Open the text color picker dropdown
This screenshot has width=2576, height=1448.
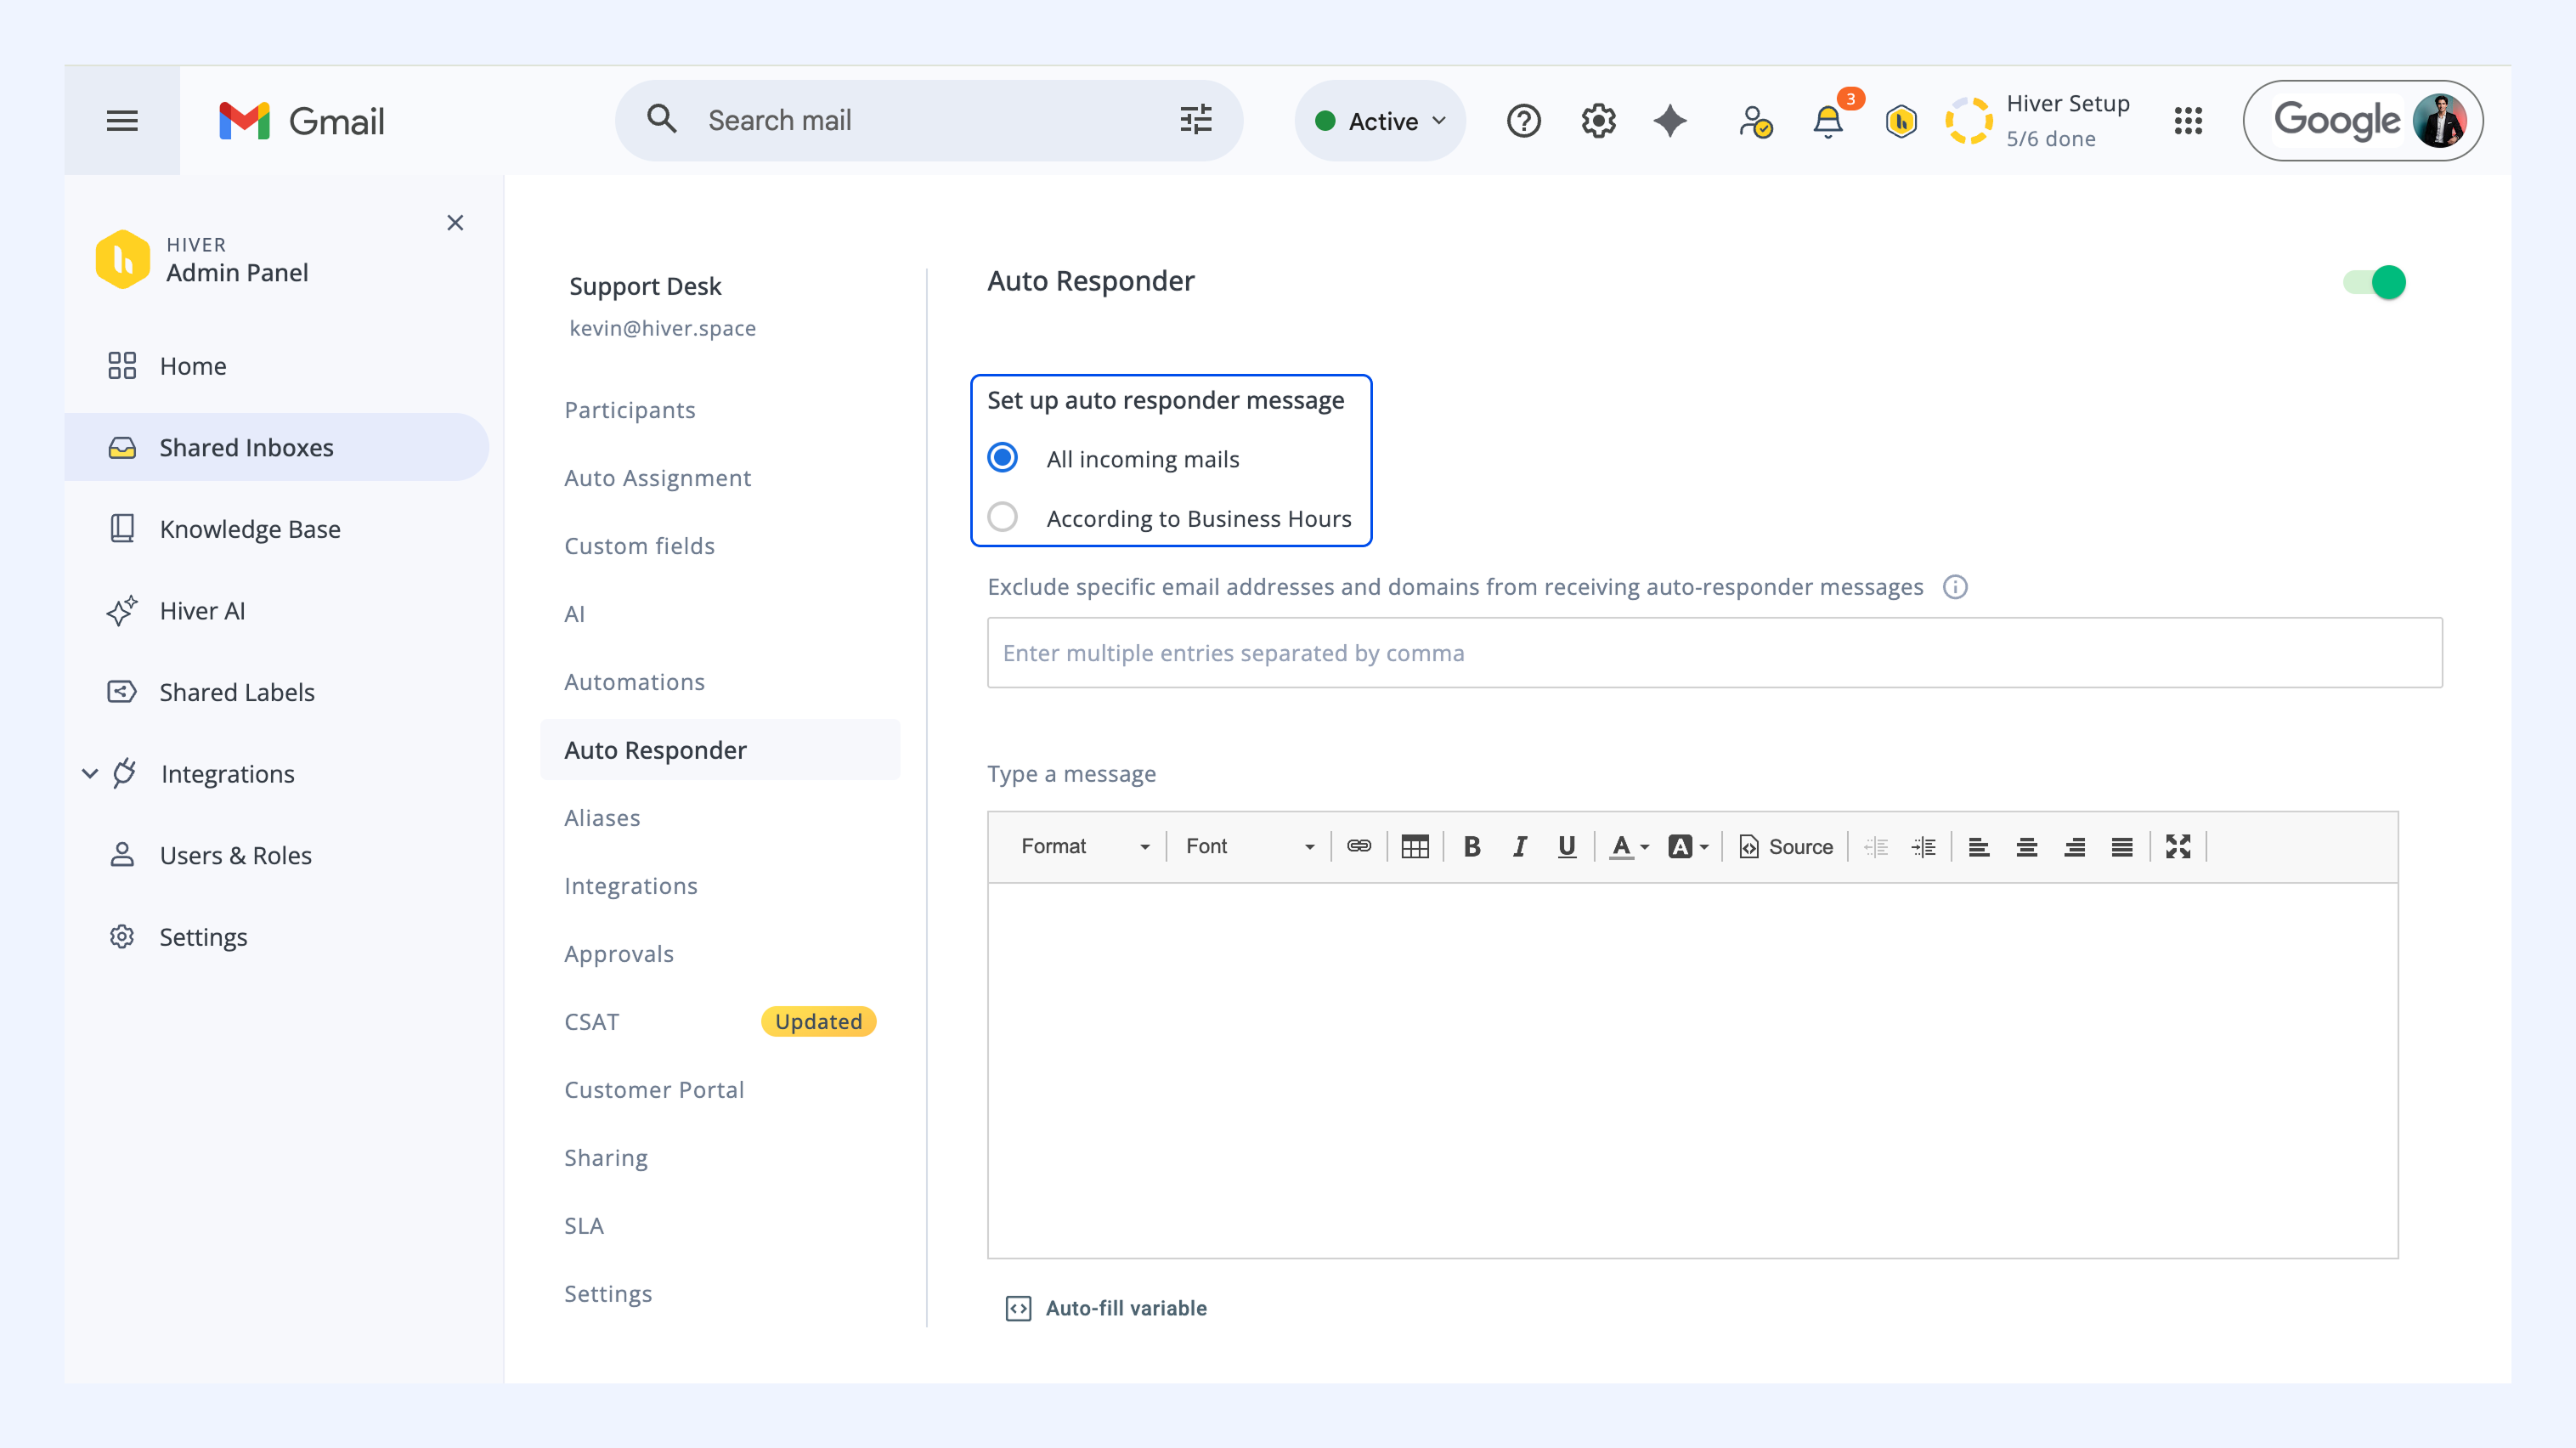tap(1629, 846)
